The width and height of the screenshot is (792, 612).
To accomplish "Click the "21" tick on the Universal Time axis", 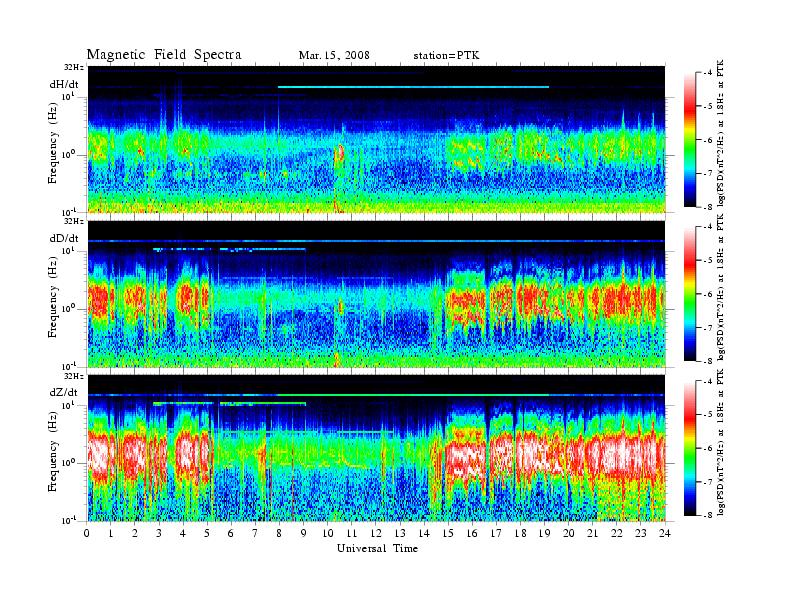I will [x=592, y=534].
